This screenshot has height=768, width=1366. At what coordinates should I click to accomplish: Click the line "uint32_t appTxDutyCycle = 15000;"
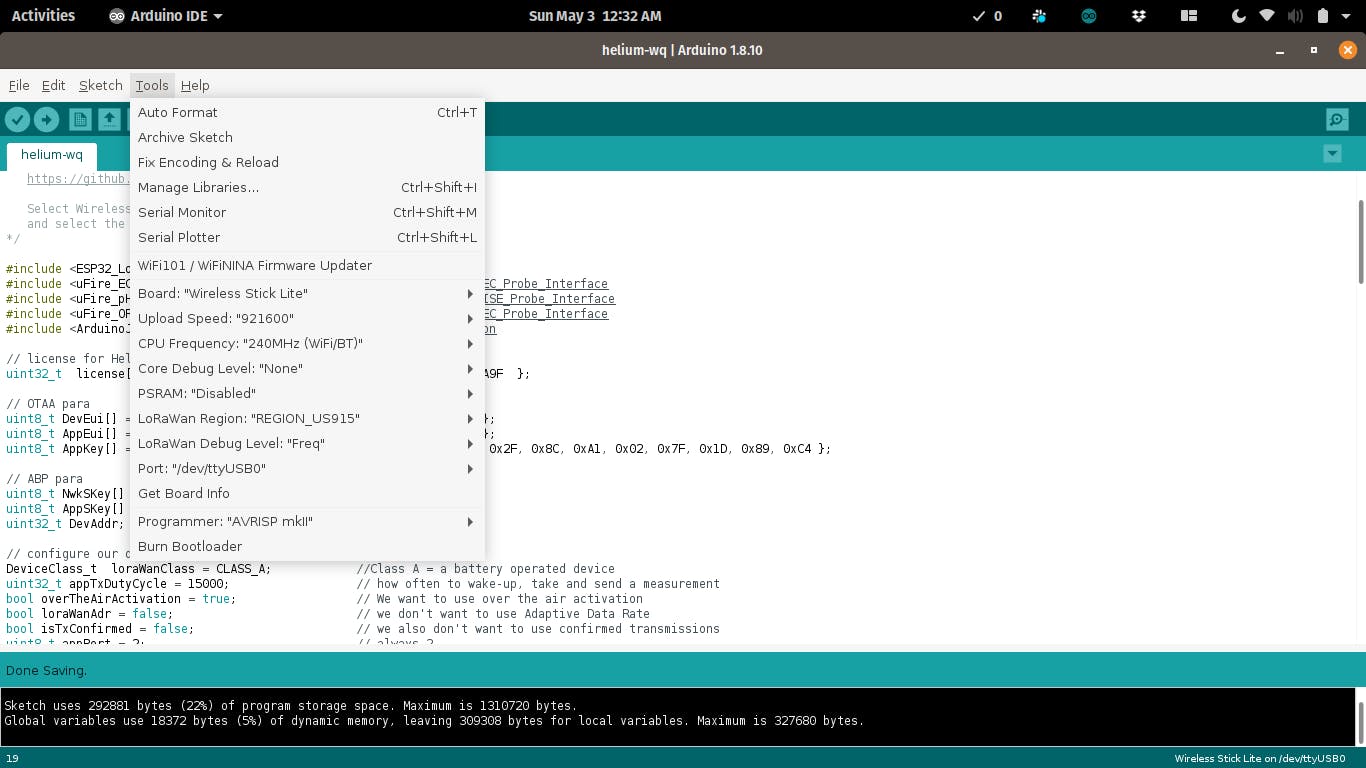pos(117,583)
